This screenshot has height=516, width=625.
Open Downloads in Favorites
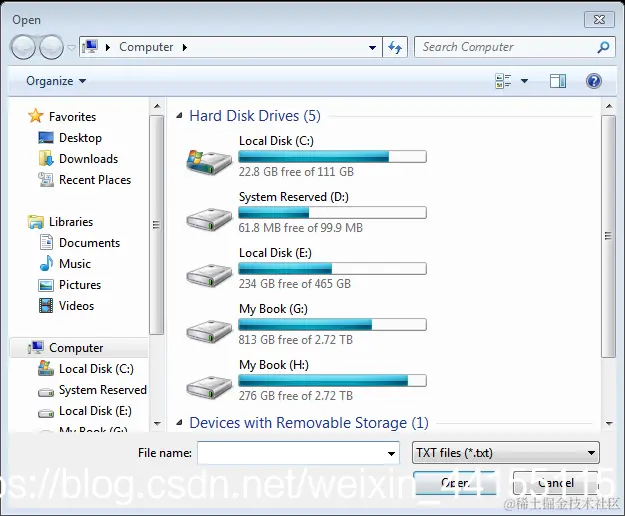[78, 159]
